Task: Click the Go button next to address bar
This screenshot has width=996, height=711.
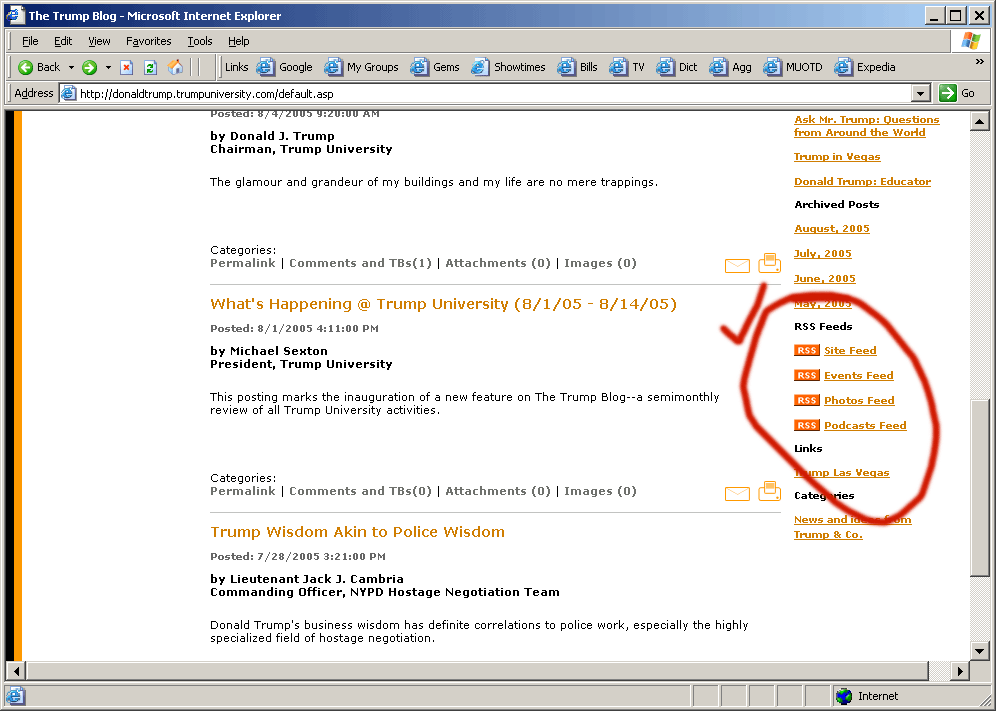Action: click(x=957, y=93)
